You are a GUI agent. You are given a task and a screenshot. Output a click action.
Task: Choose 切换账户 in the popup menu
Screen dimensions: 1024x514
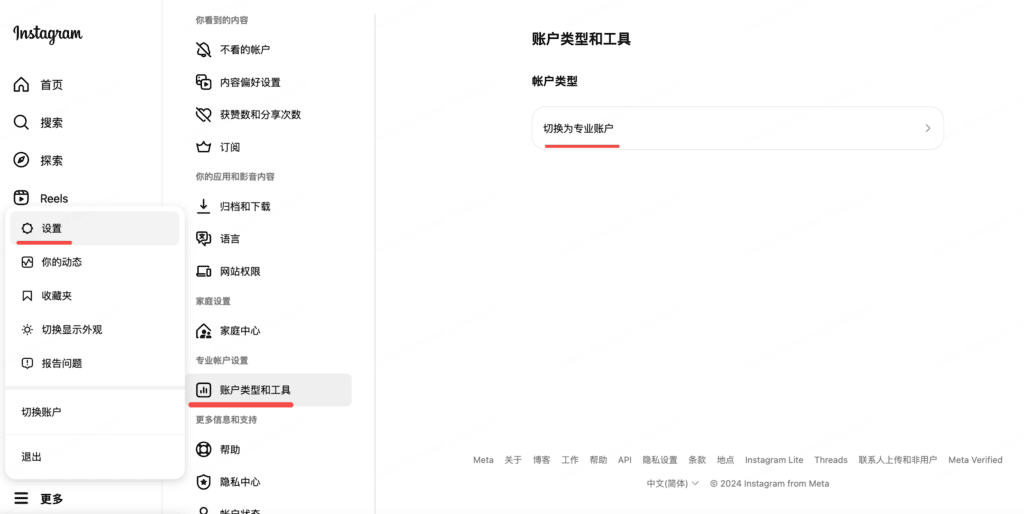(x=95, y=412)
